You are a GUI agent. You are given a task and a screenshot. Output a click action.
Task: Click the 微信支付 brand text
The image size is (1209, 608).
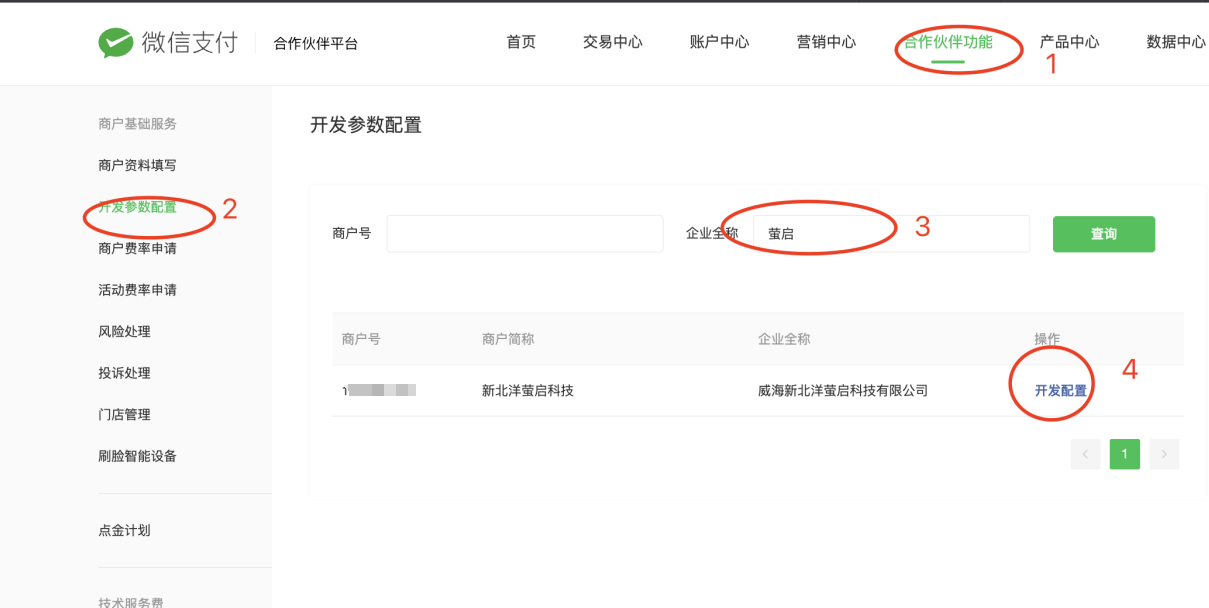click(x=189, y=43)
